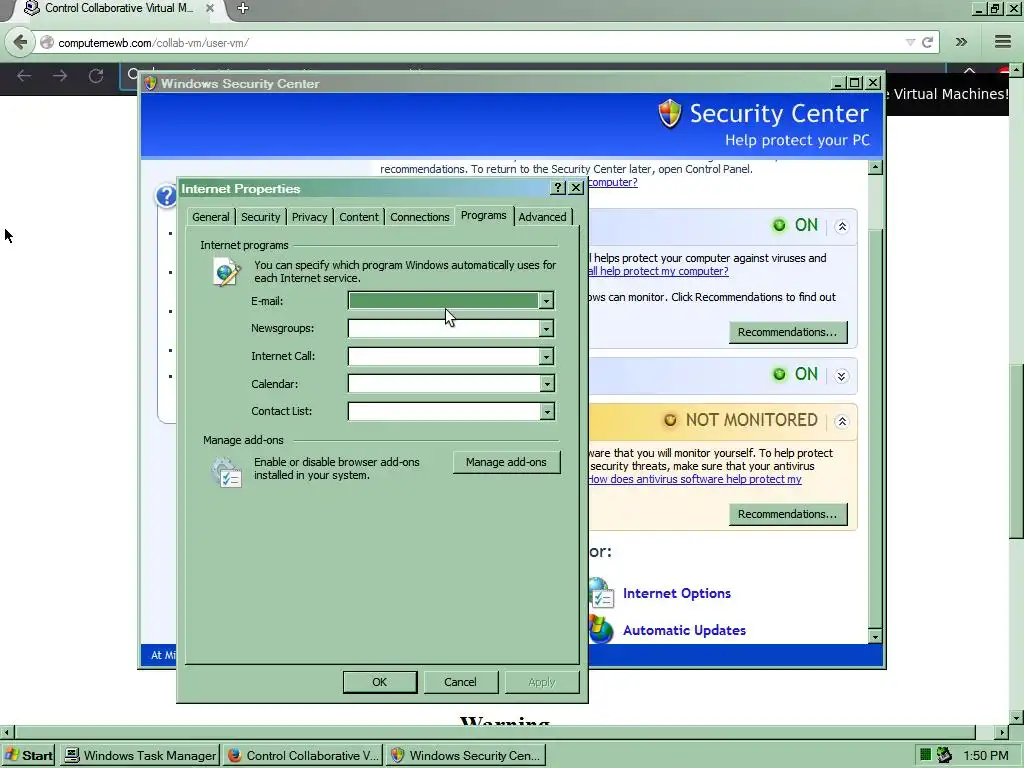Open Automatic Updates link
The height and width of the screenshot is (768, 1024).
(684, 630)
